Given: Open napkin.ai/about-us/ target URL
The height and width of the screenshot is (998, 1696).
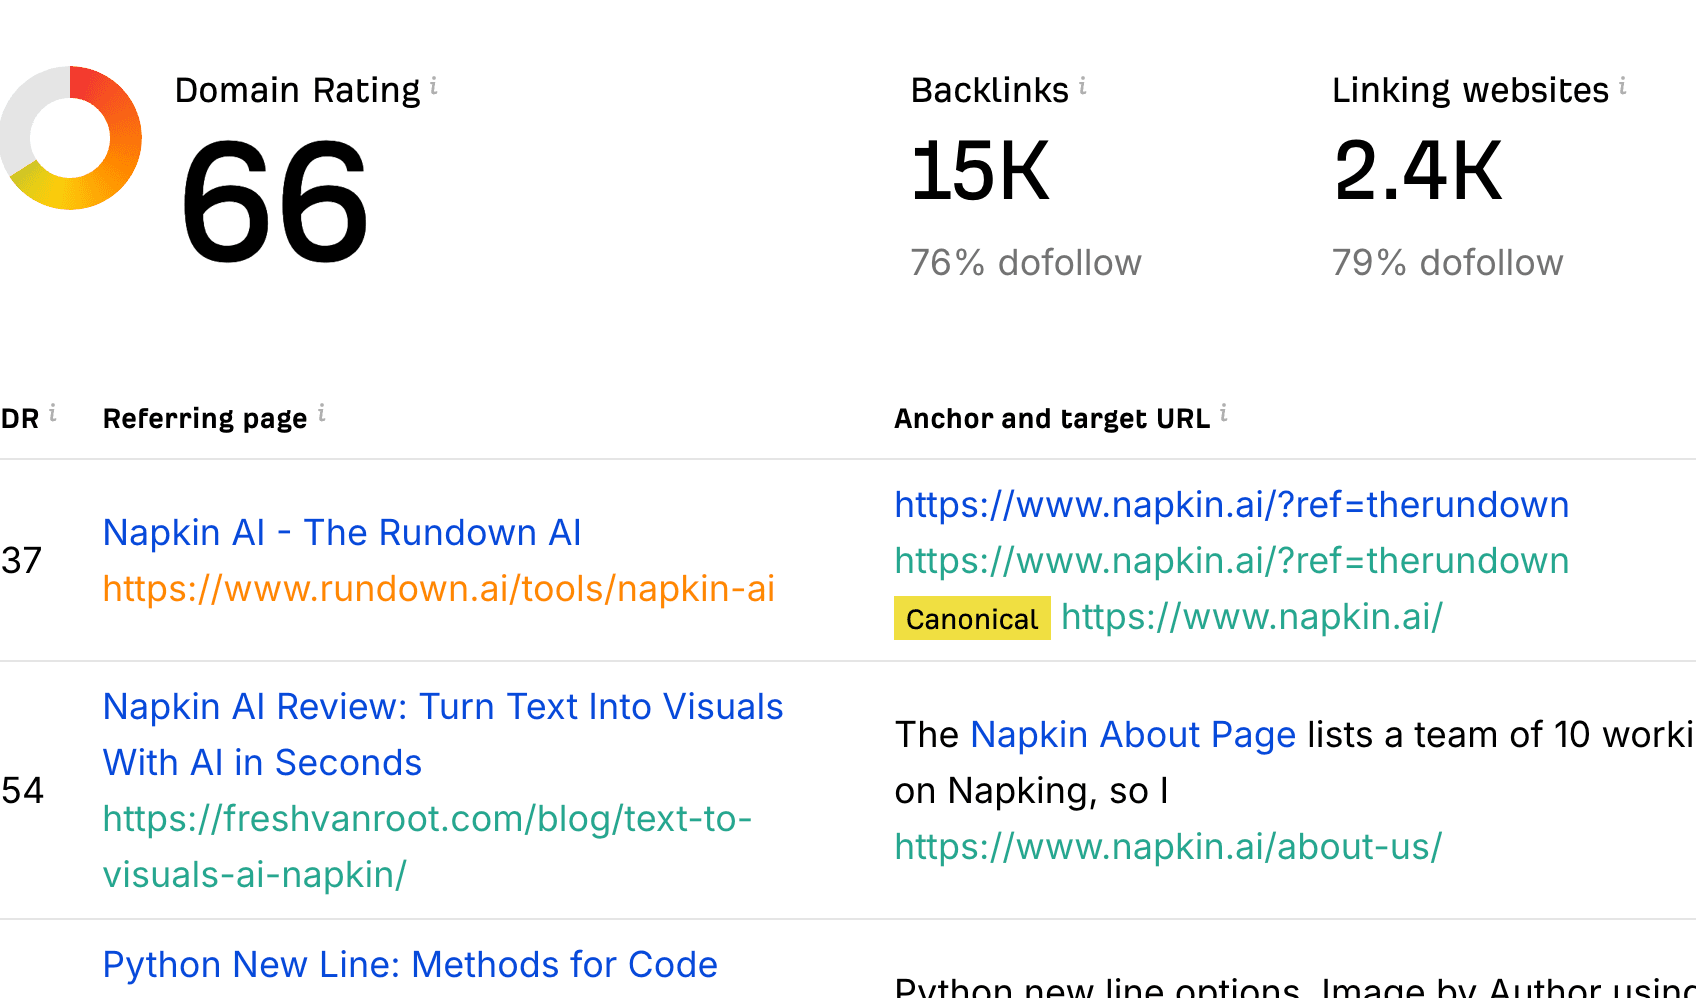Looking at the screenshot, I should point(1168,847).
